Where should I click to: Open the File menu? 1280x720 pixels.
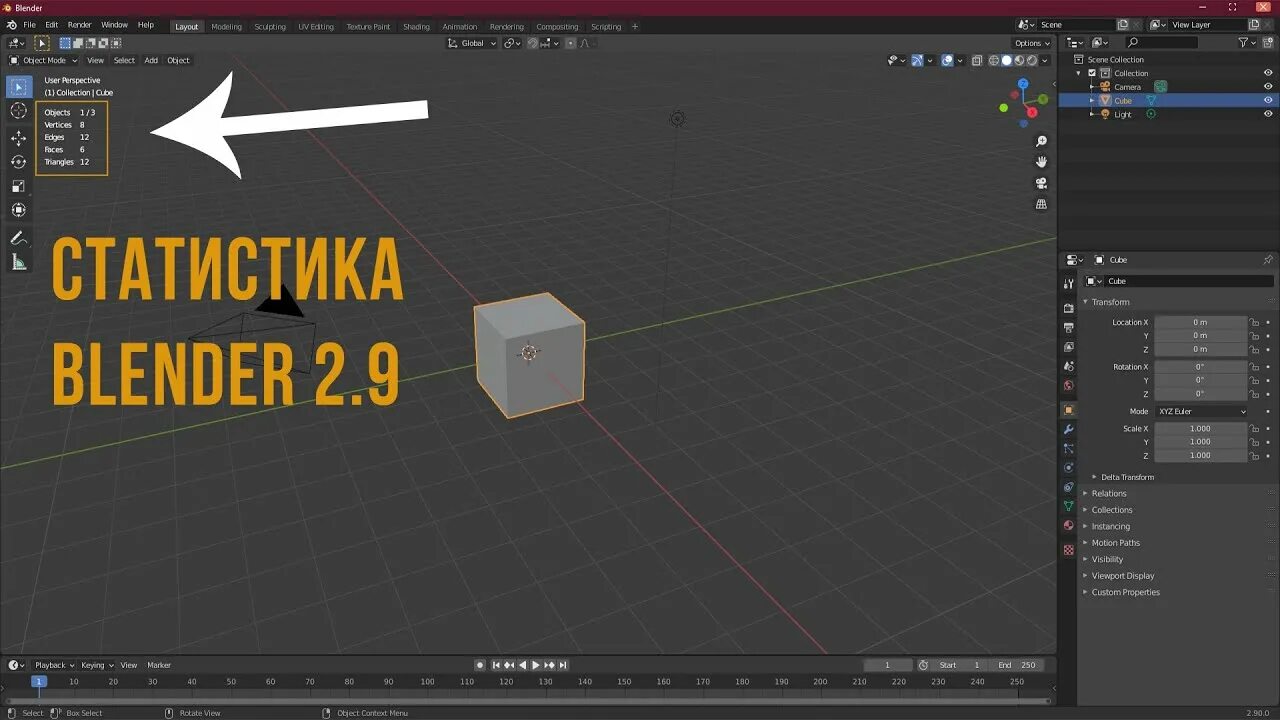point(29,25)
